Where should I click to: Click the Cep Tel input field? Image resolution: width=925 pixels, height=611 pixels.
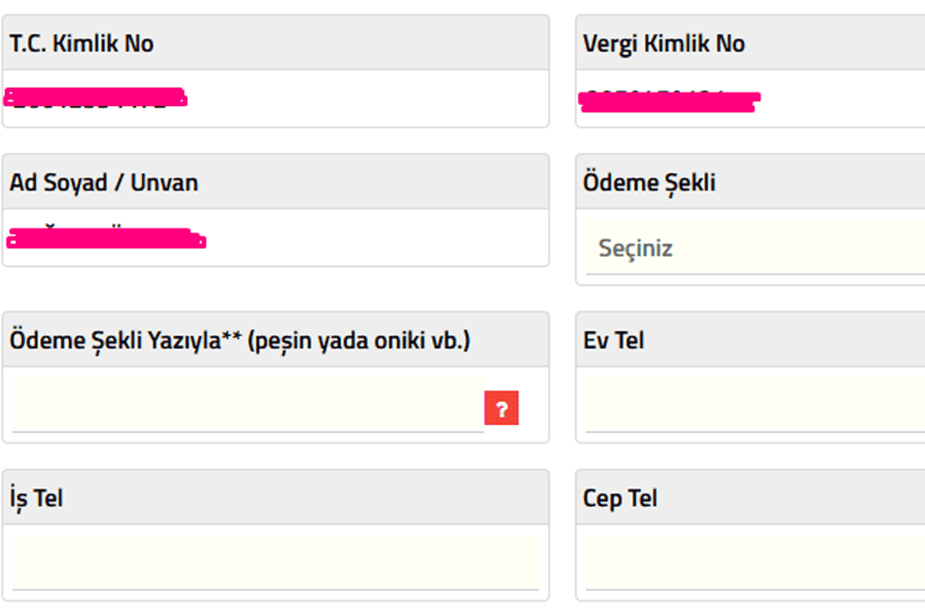pos(755,563)
